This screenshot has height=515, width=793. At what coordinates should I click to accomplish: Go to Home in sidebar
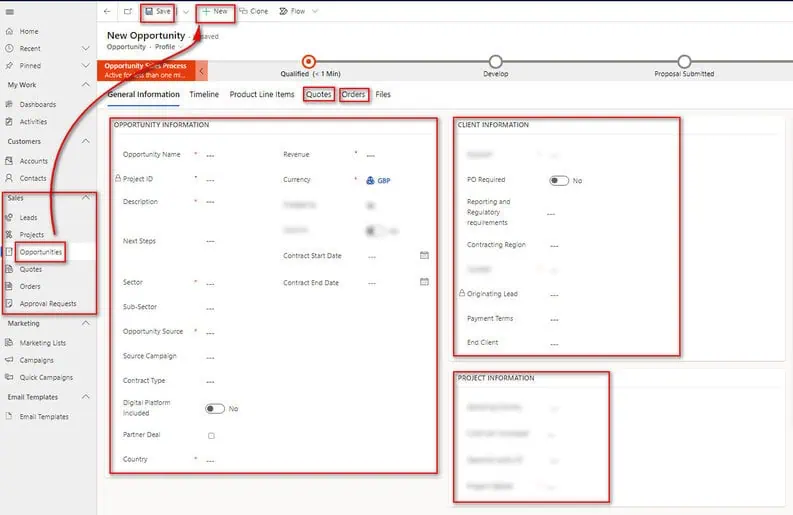29,31
